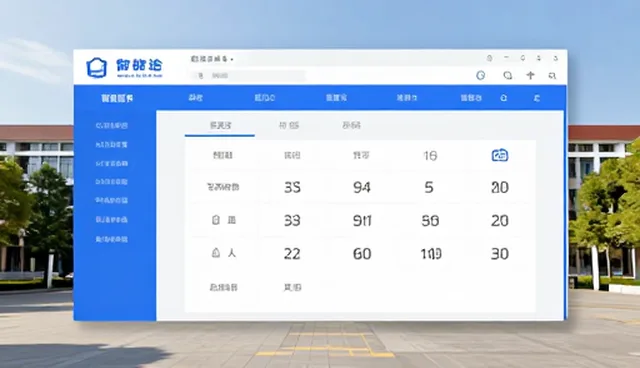Click the single-digit "5" table cell
The height and width of the screenshot is (368, 640).
coord(429,188)
